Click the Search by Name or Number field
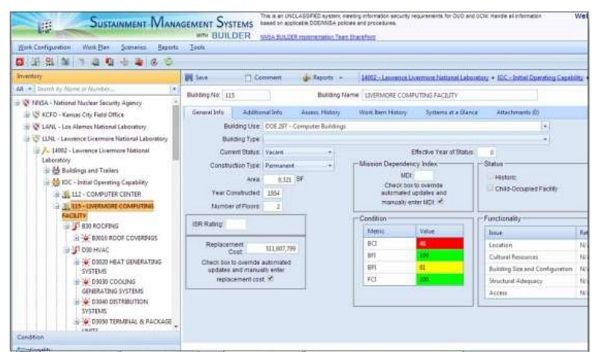This screenshot has width=600, height=364. point(103,89)
